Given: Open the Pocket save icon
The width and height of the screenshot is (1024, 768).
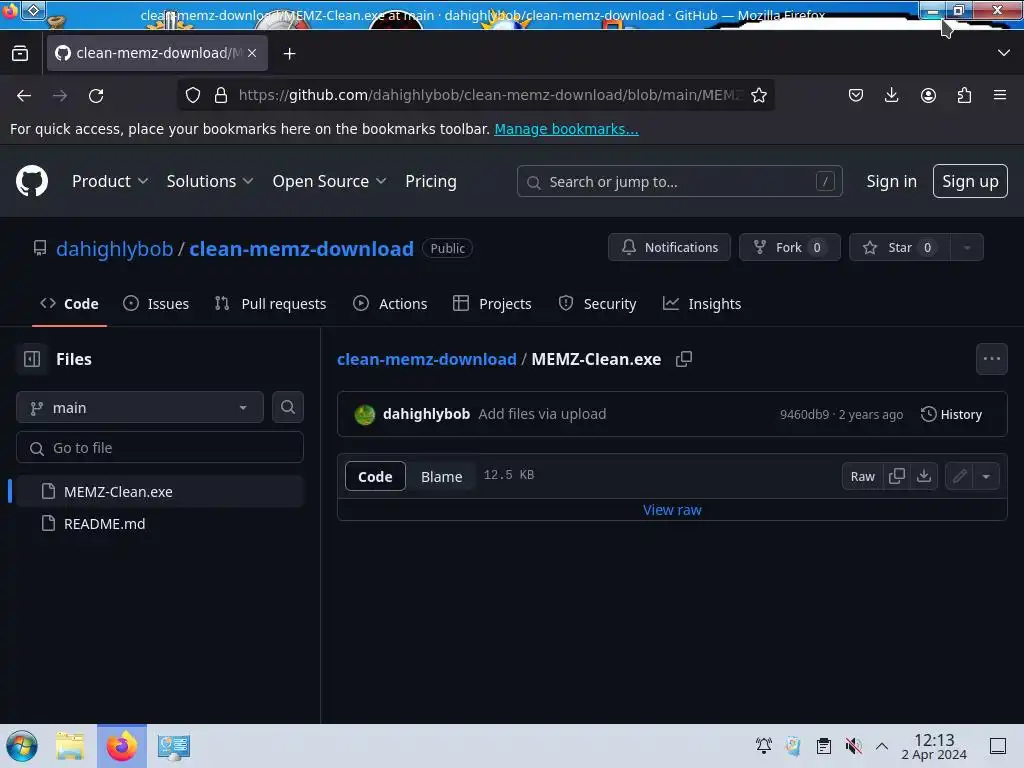Looking at the screenshot, I should (856, 95).
